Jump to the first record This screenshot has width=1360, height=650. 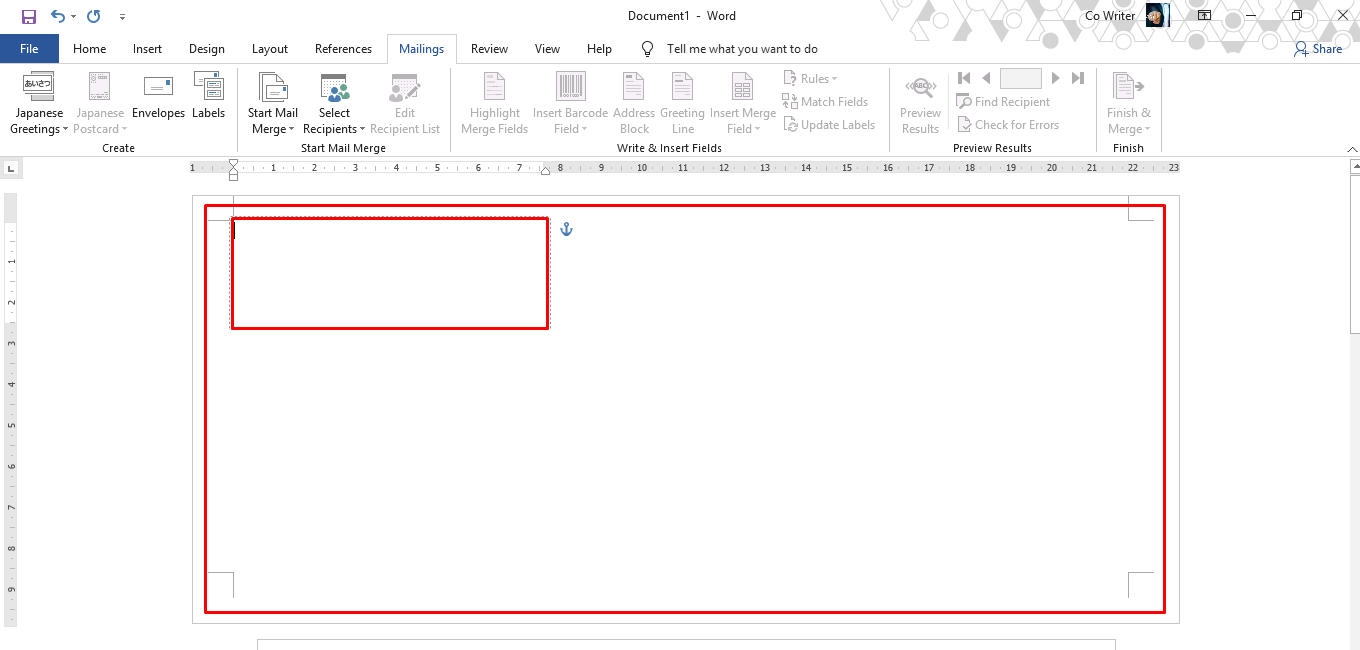pos(963,77)
